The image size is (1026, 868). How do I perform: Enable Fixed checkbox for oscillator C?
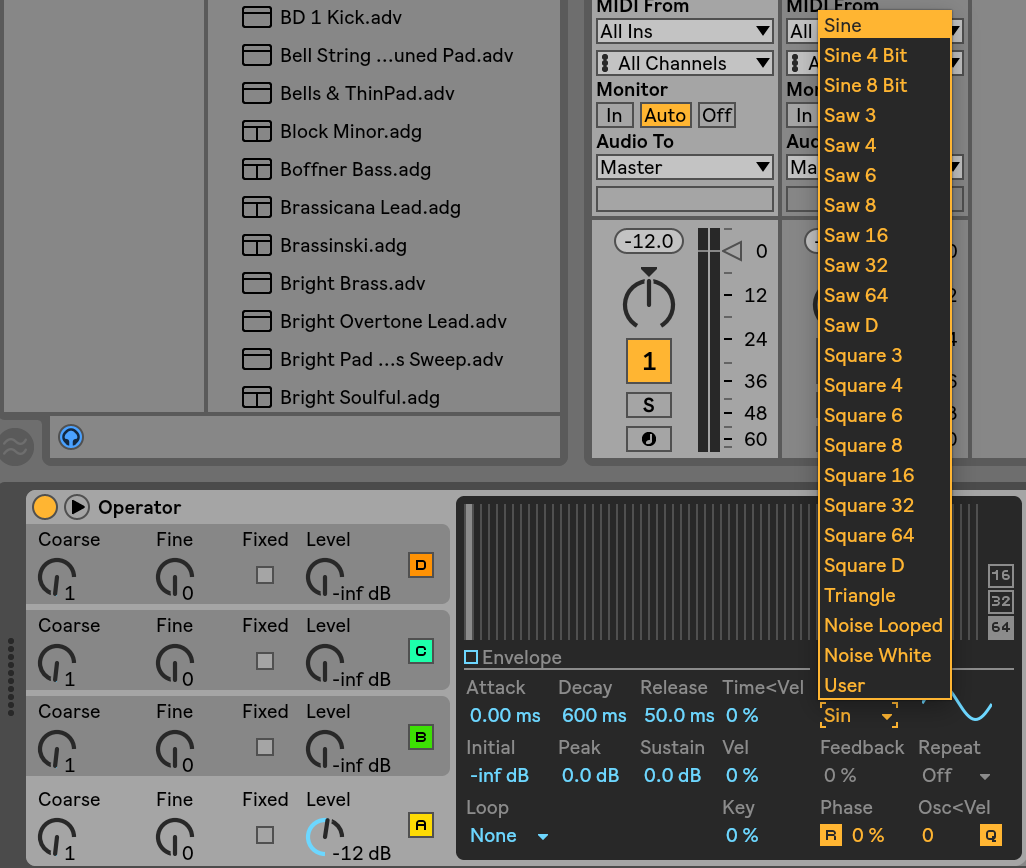(x=265, y=661)
